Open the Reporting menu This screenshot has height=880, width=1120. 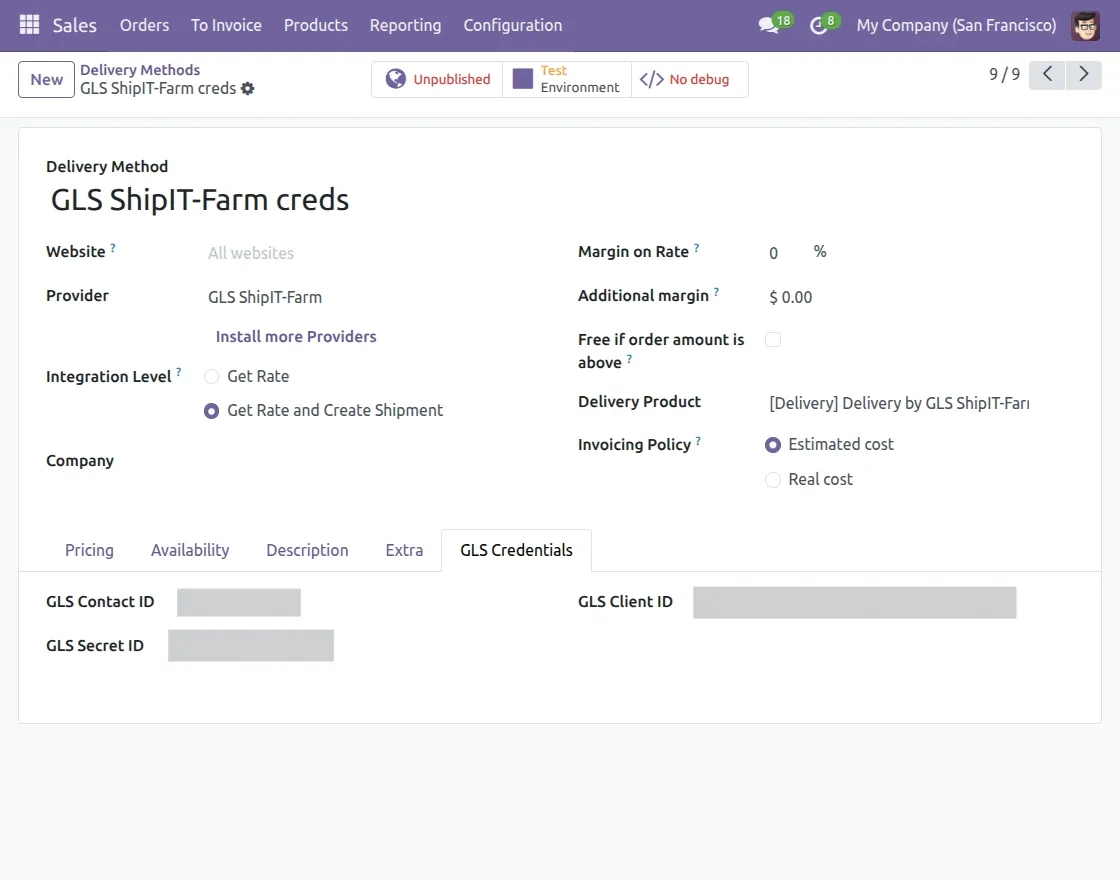pyautogui.click(x=406, y=25)
